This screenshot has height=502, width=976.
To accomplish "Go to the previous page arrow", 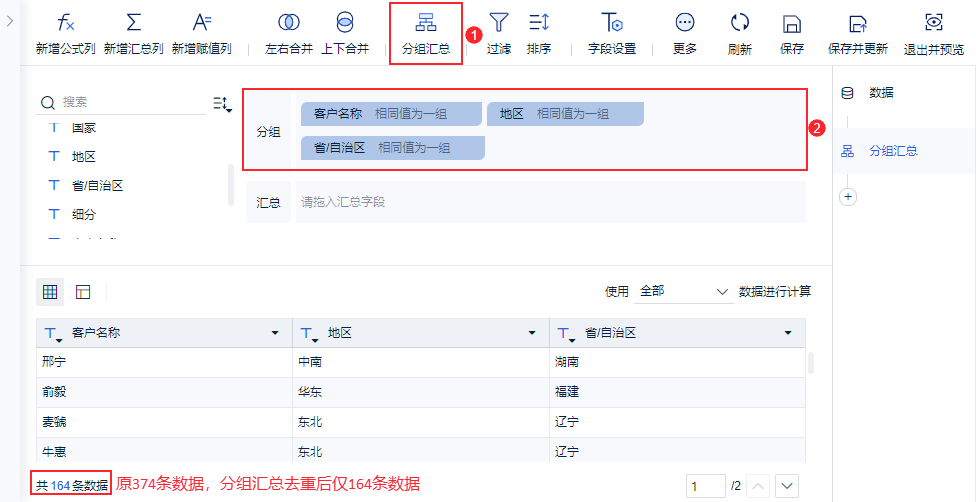I will pos(758,486).
